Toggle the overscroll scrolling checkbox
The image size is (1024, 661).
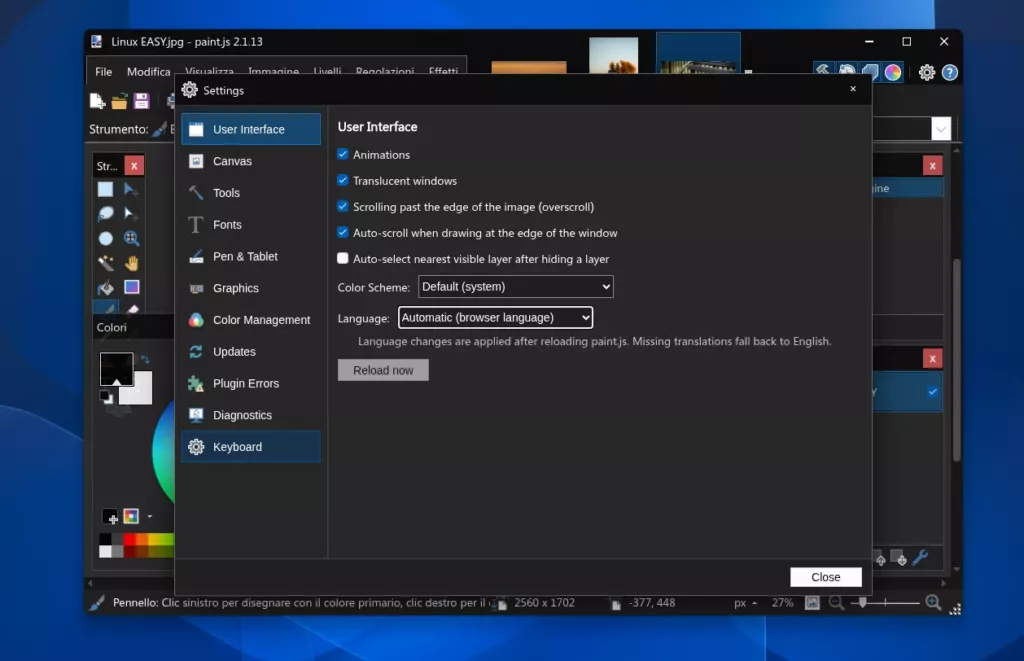pyautogui.click(x=343, y=206)
